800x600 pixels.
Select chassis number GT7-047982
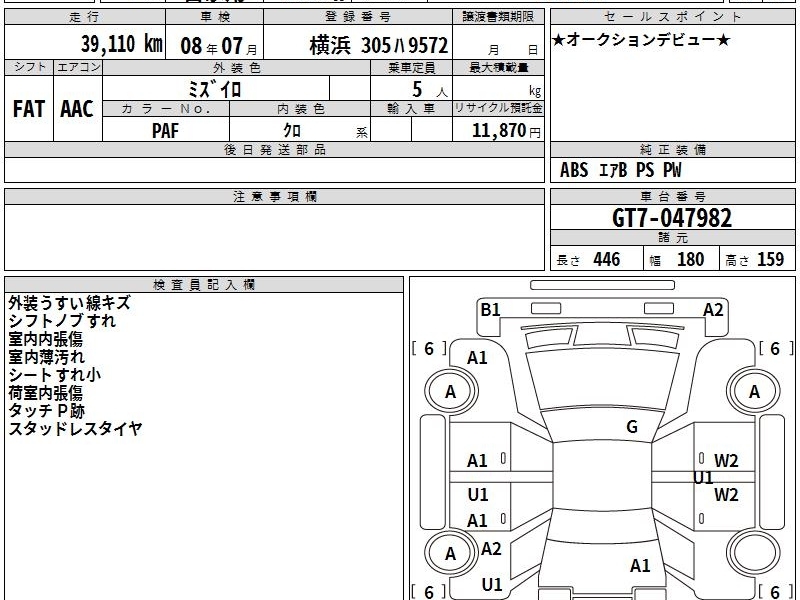click(x=672, y=218)
